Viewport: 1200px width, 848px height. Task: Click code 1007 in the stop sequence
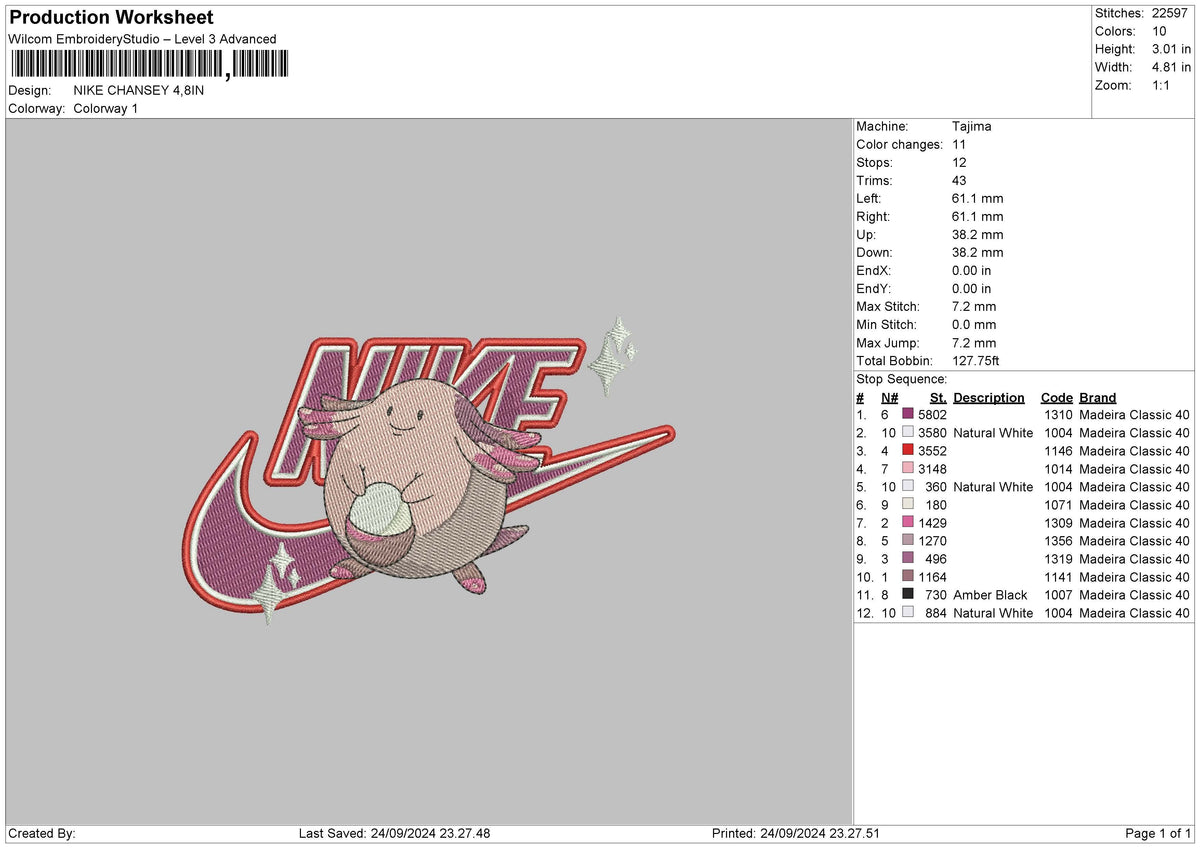click(1058, 594)
